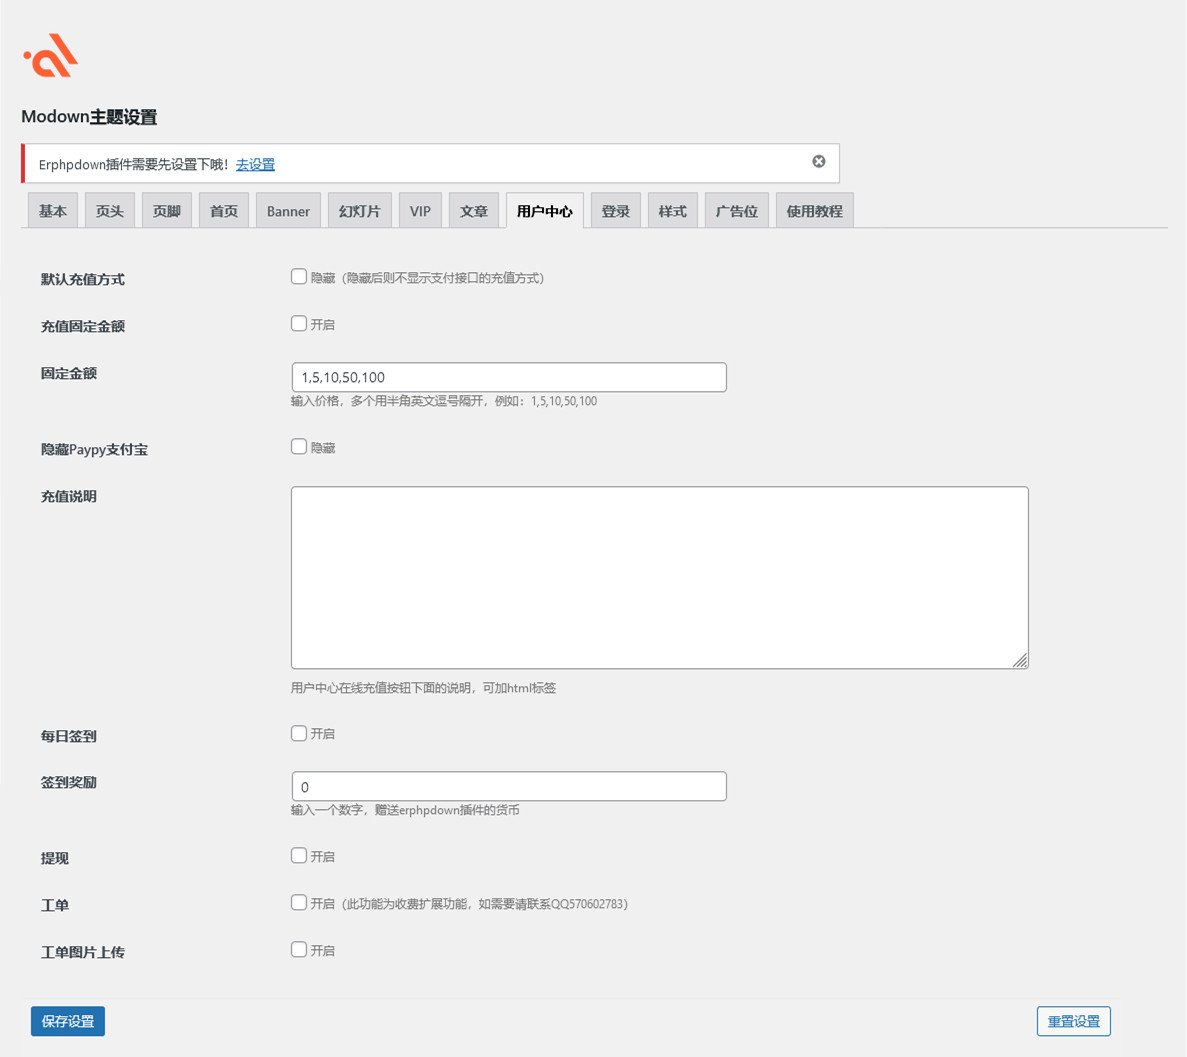Open the 登录 settings tab
Image resolution: width=1187 pixels, height=1057 pixels.
615,211
